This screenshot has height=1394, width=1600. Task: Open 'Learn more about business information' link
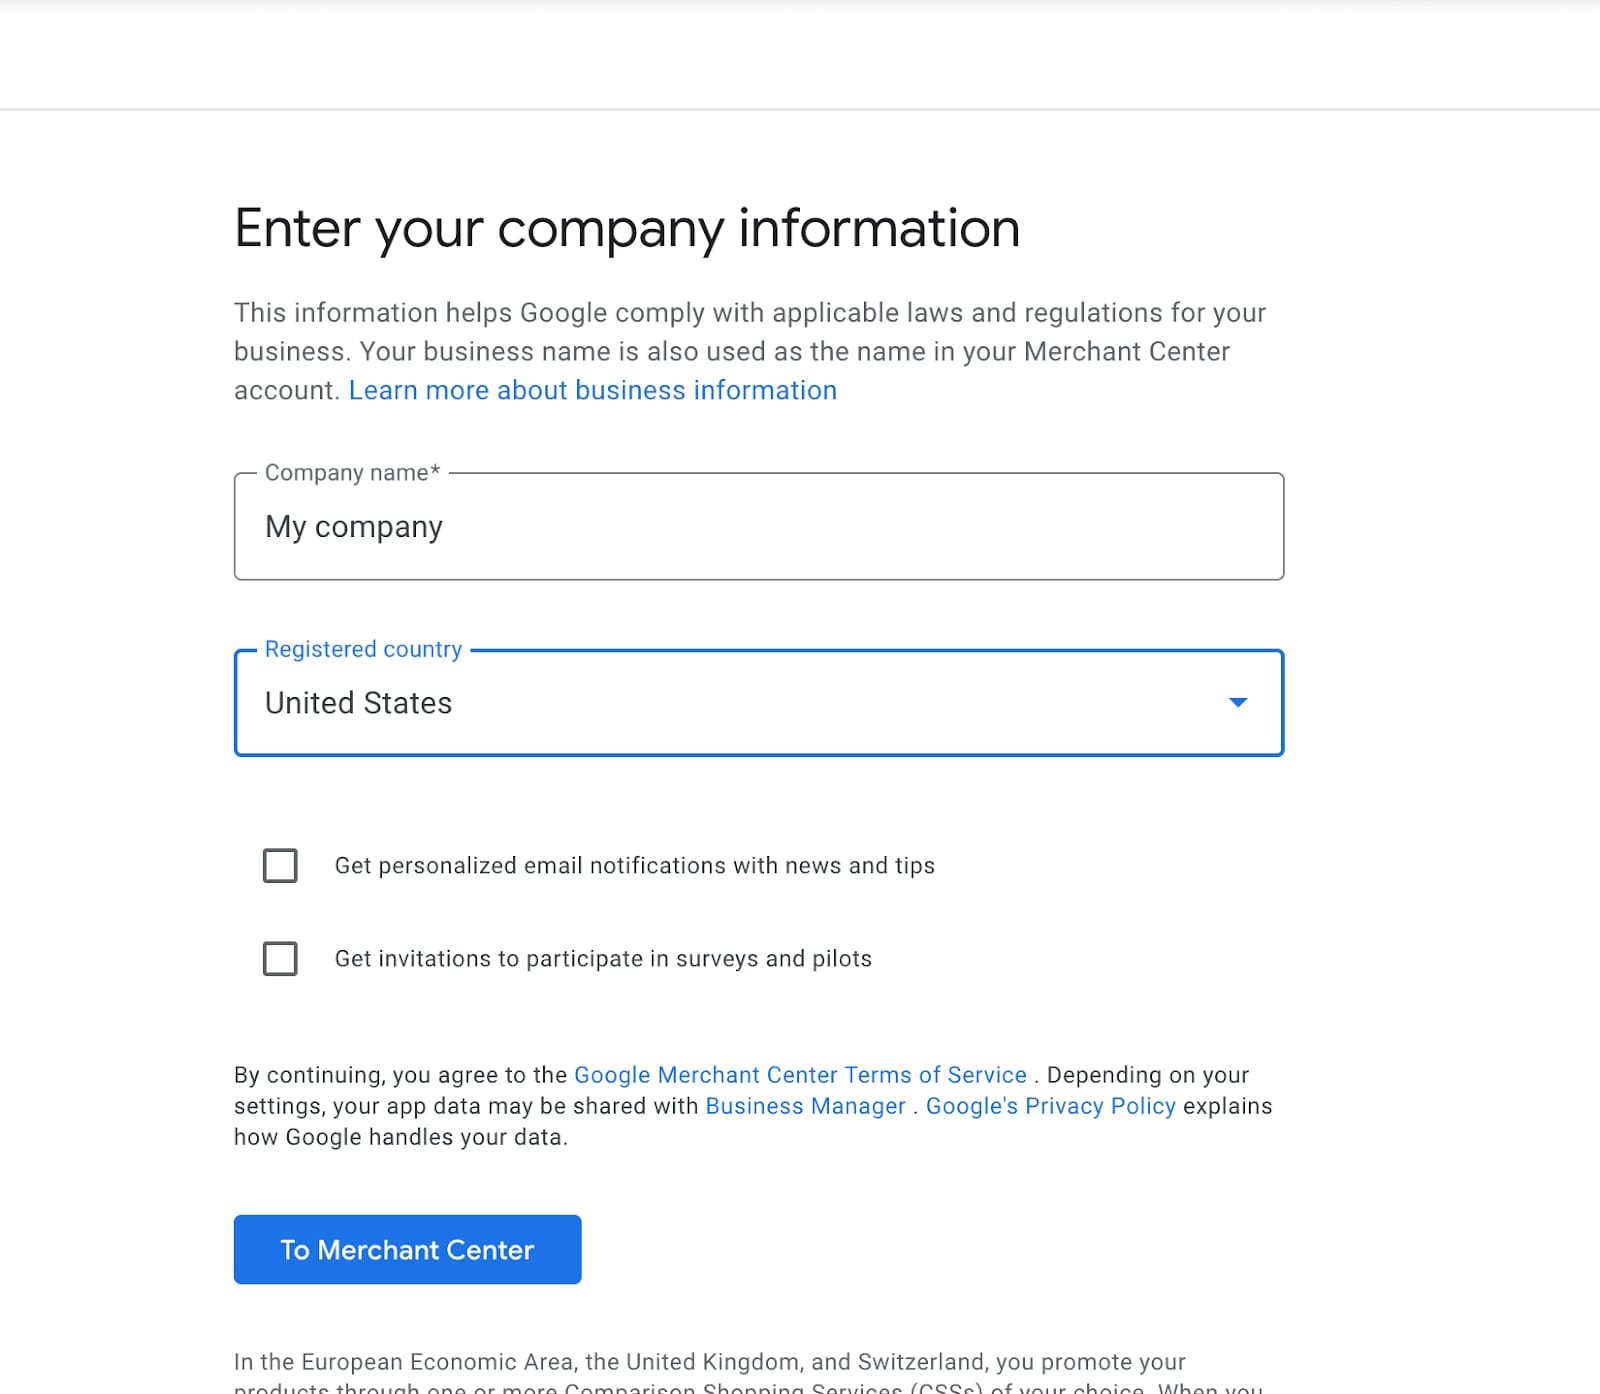pos(592,391)
